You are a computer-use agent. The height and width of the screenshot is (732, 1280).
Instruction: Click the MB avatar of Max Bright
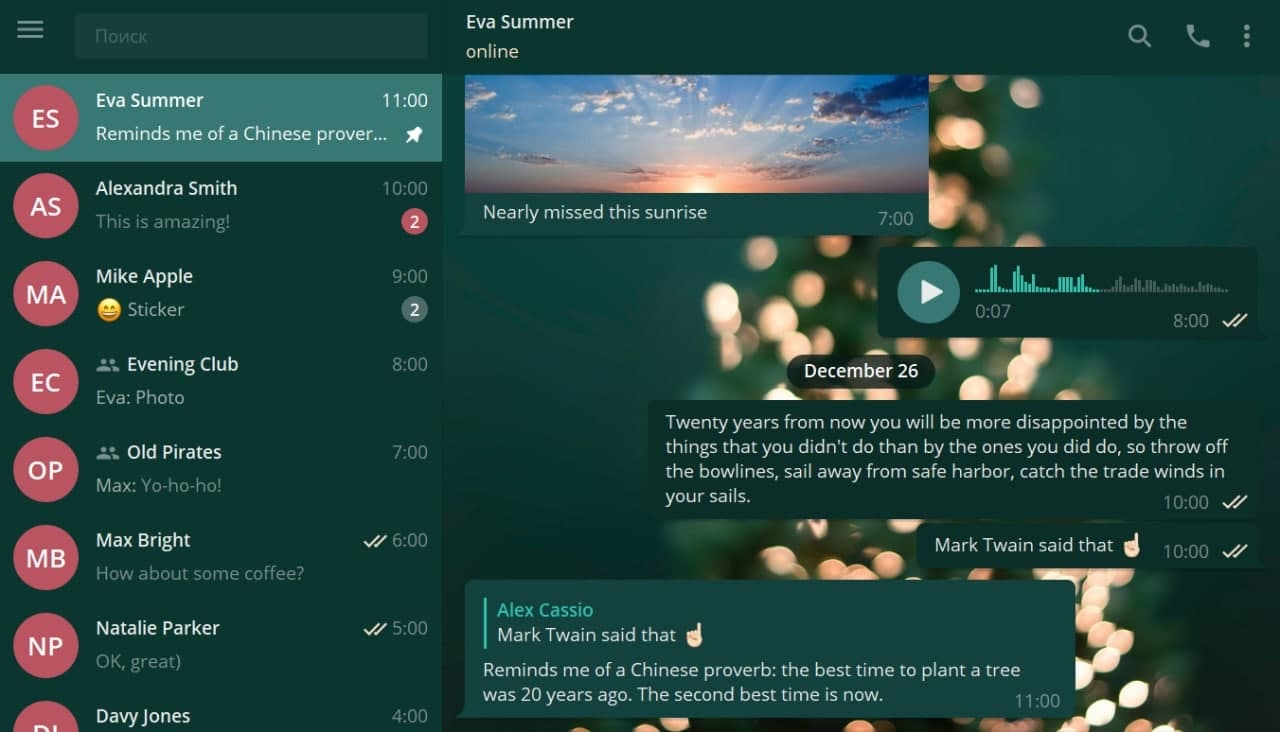tap(45, 558)
